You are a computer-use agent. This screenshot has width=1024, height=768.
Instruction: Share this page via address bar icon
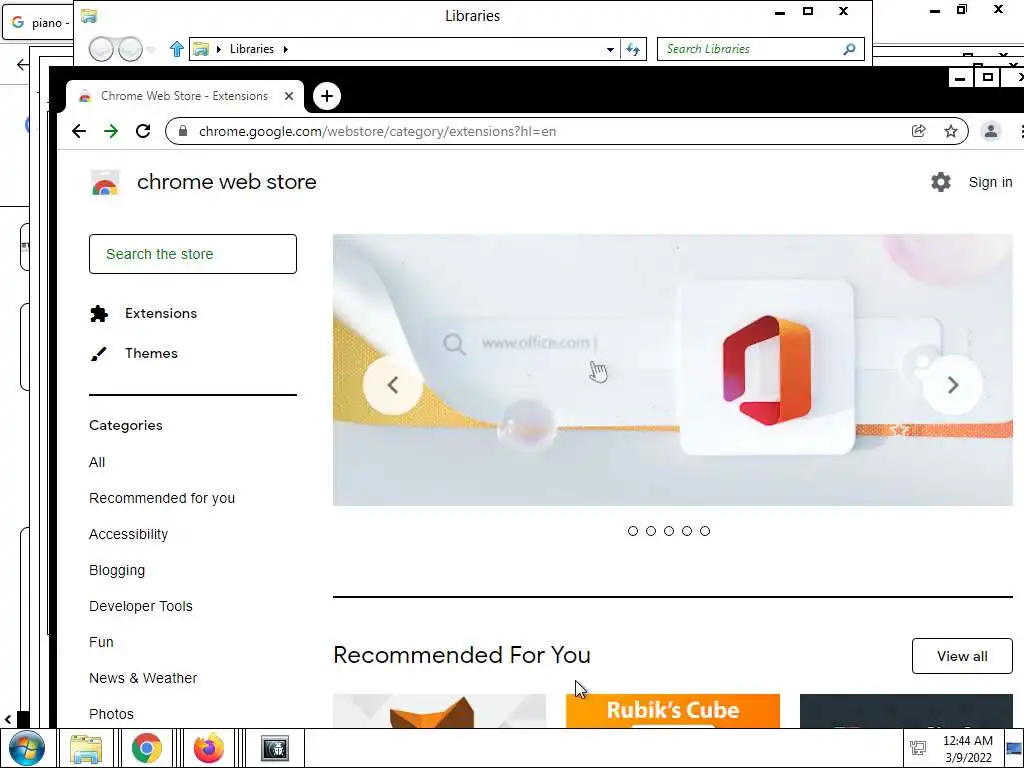click(918, 131)
